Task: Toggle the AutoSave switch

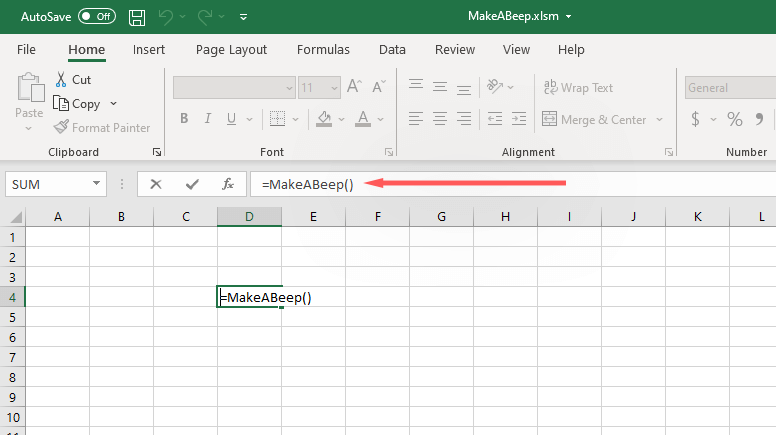Action: [97, 17]
